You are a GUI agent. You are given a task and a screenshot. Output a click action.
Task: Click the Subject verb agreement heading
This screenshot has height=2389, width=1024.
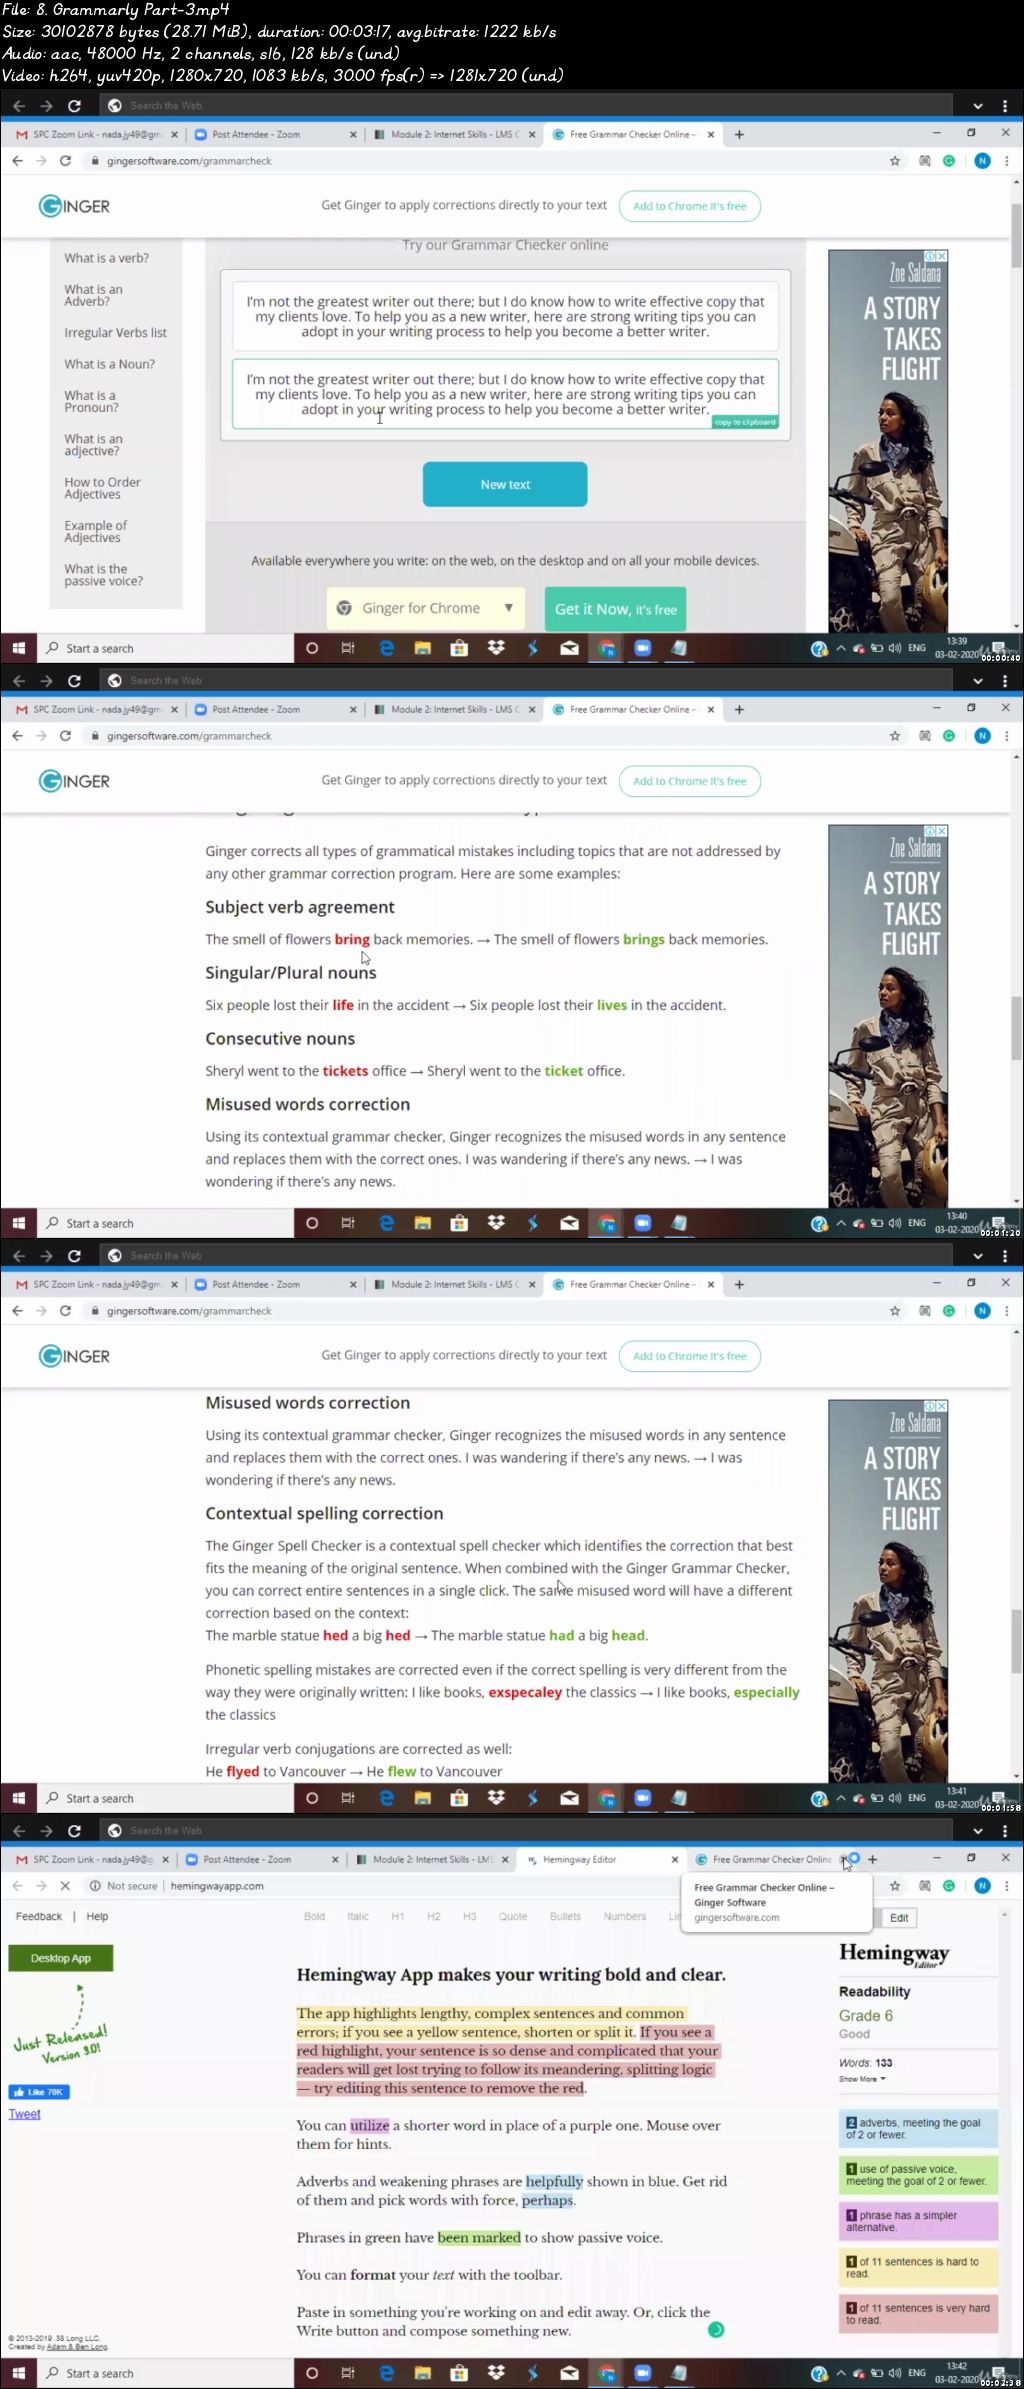pos(300,907)
